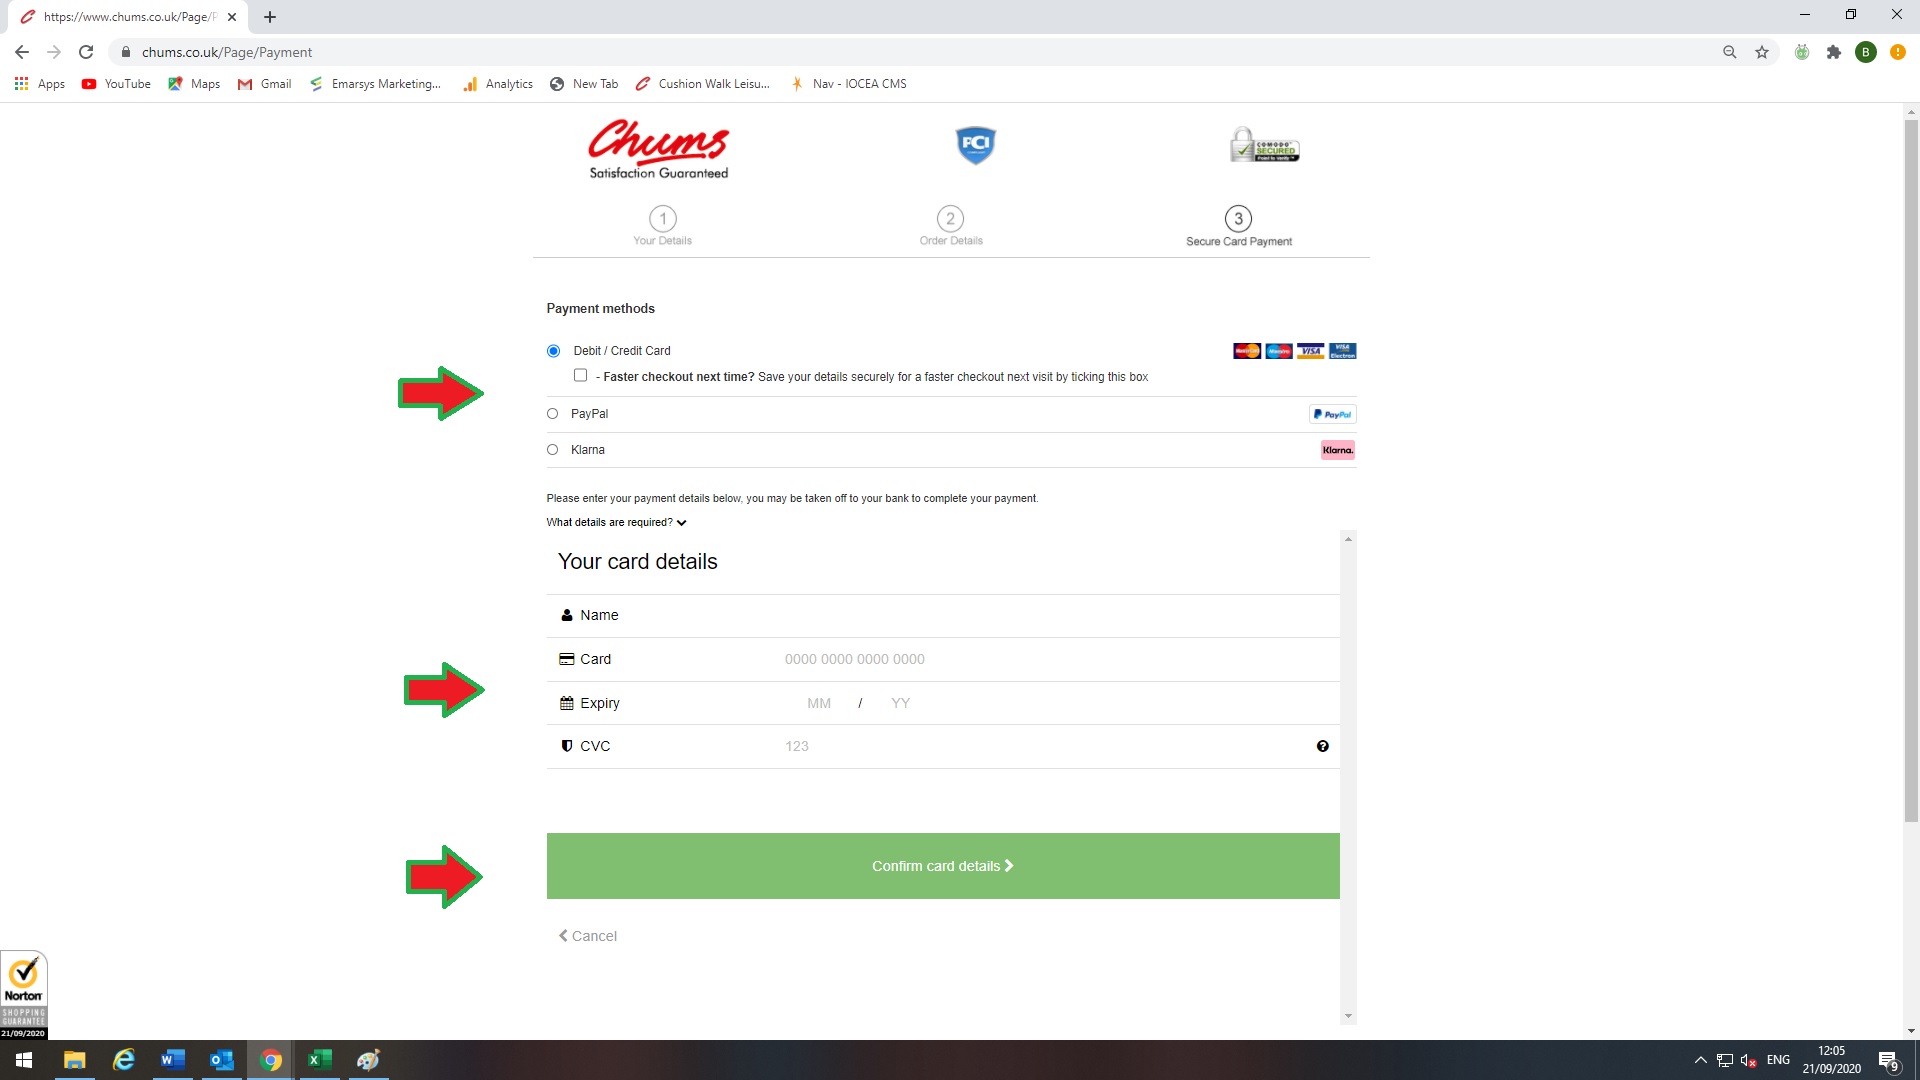Click the Cancel link

(588, 936)
